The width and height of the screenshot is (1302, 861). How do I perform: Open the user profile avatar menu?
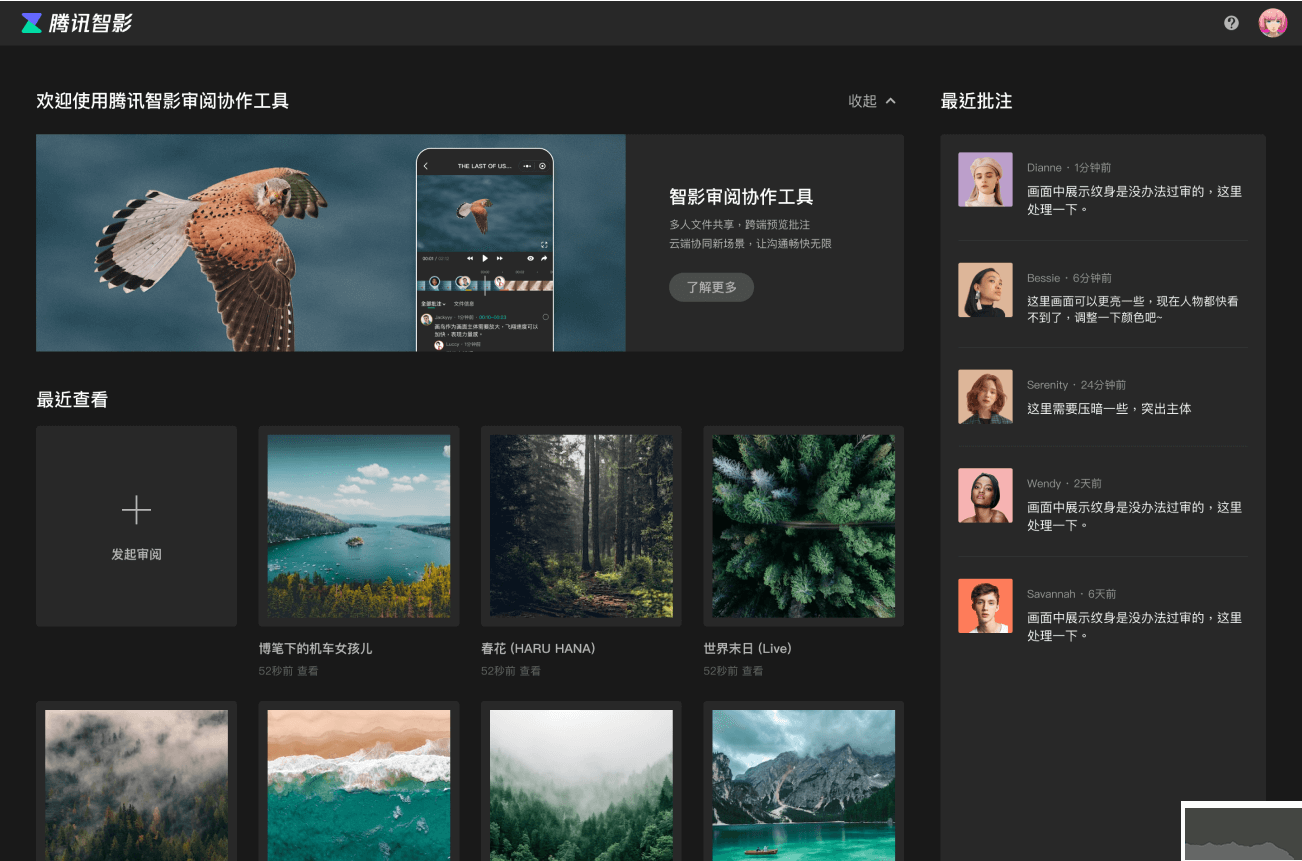pos(1272,23)
